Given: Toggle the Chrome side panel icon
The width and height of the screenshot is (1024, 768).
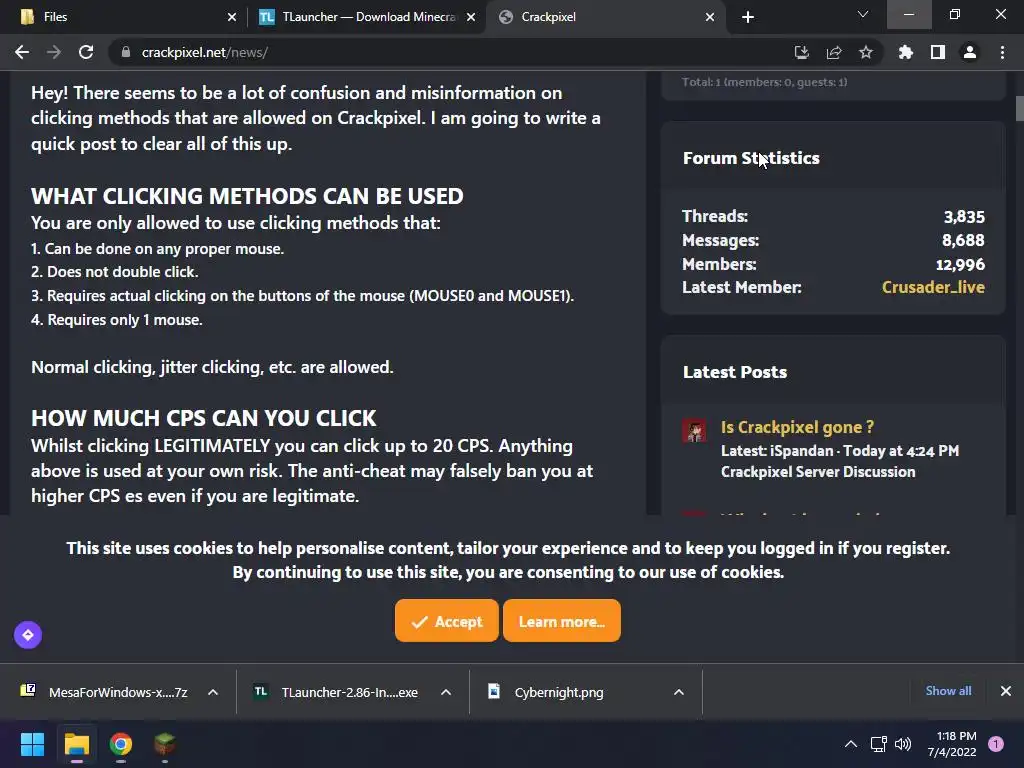Looking at the screenshot, I should pos(937,52).
